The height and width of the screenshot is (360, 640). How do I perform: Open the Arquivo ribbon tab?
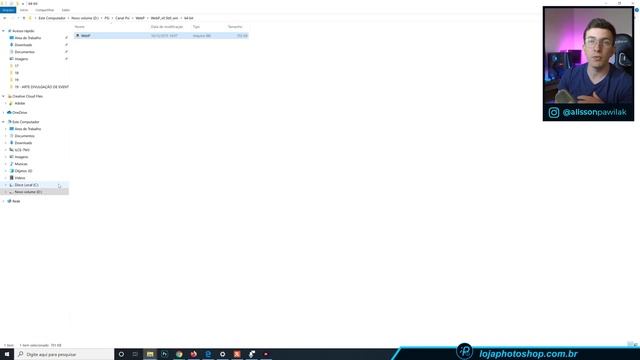tap(8, 10)
